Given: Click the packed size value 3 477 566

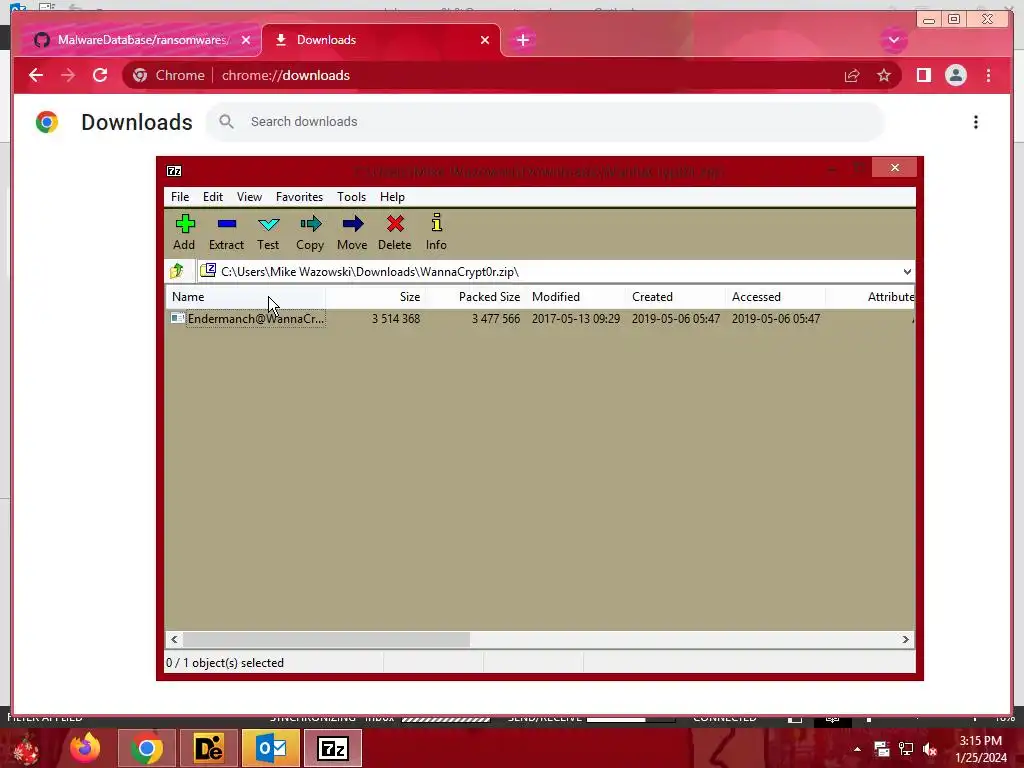Looking at the screenshot, I should tap(496, 319).
